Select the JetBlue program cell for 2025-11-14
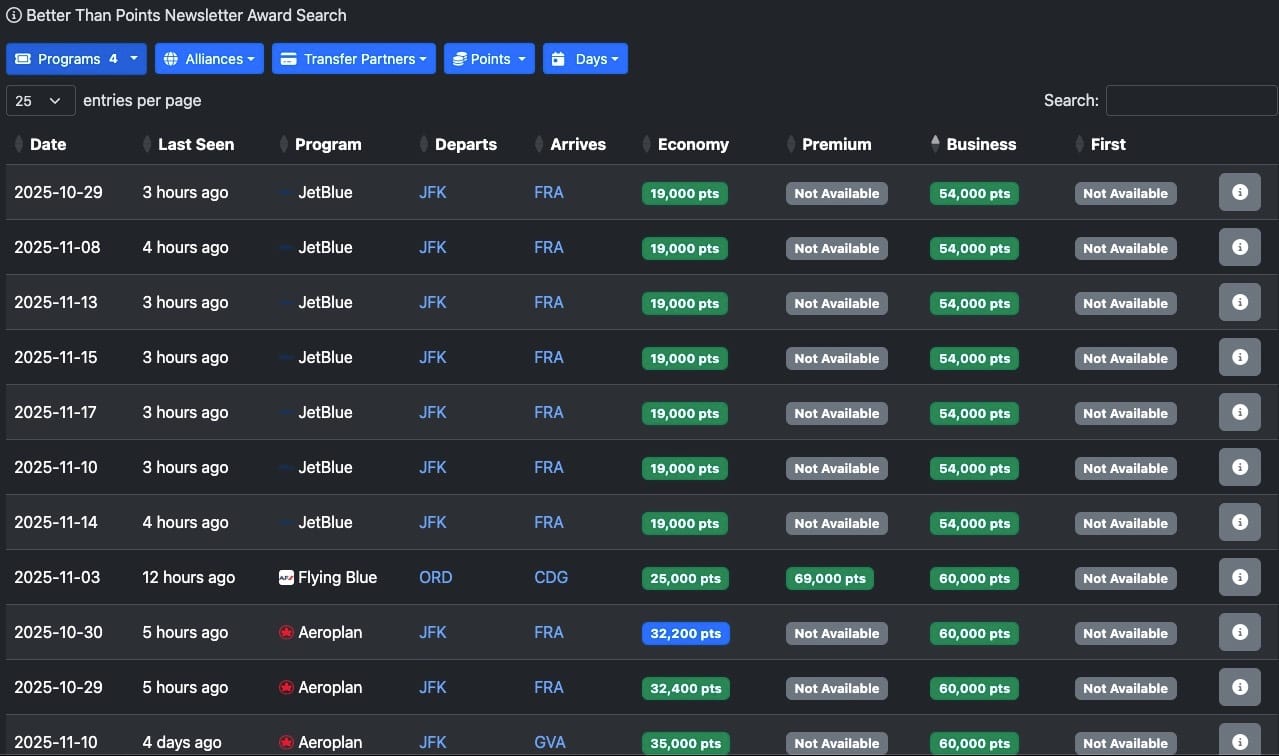The image size is (1279, 756). tap(316, 522)
